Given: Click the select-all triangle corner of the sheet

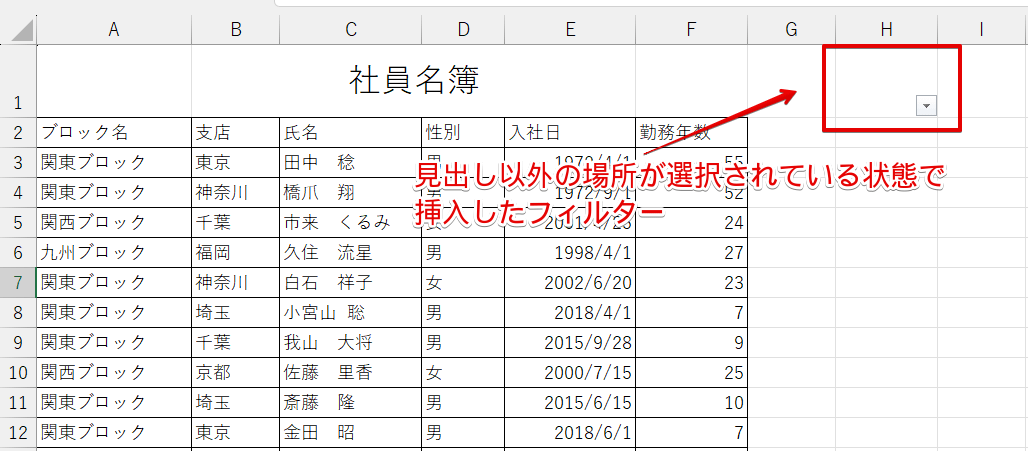Looking at the screenshot, I should [22, 30].
